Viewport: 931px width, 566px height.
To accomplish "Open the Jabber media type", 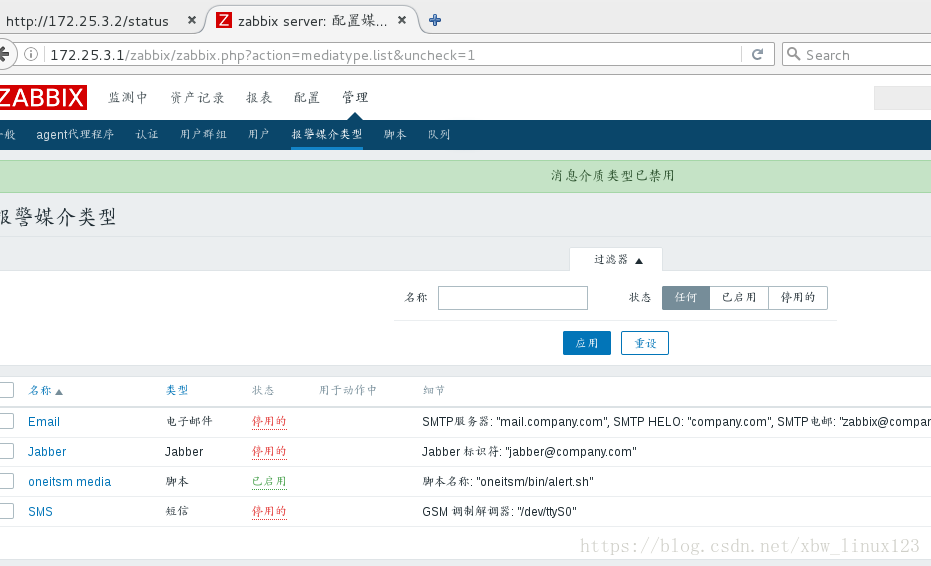I will point(47,451).
